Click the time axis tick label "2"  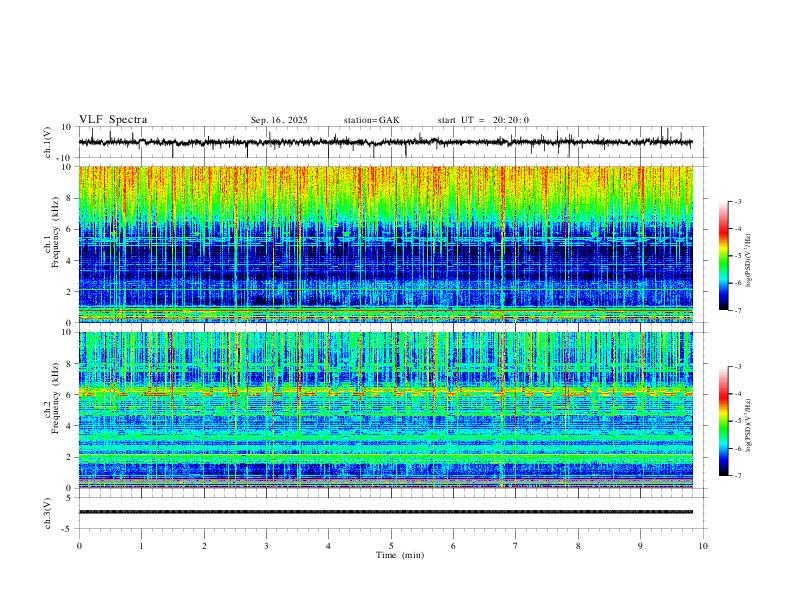204,546
